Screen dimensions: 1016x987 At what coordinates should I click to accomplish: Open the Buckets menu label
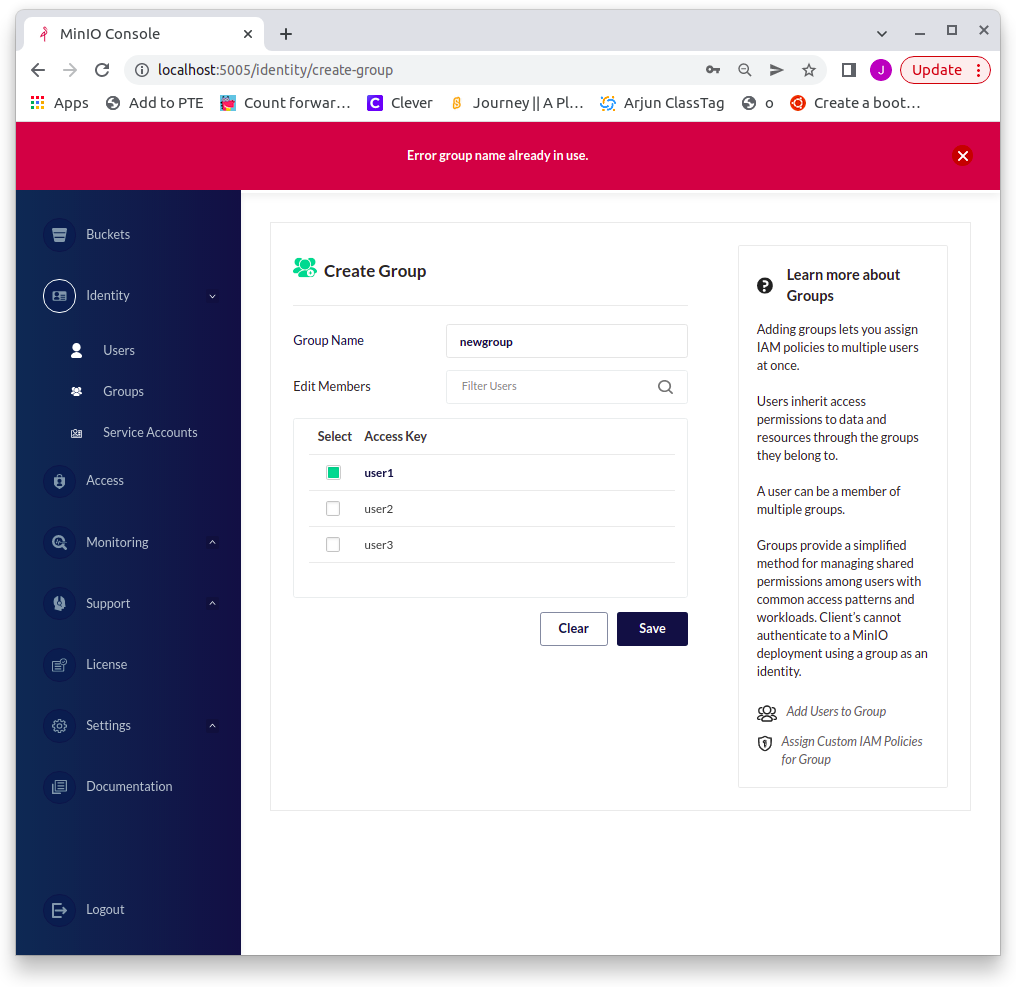tap(108, 235)
